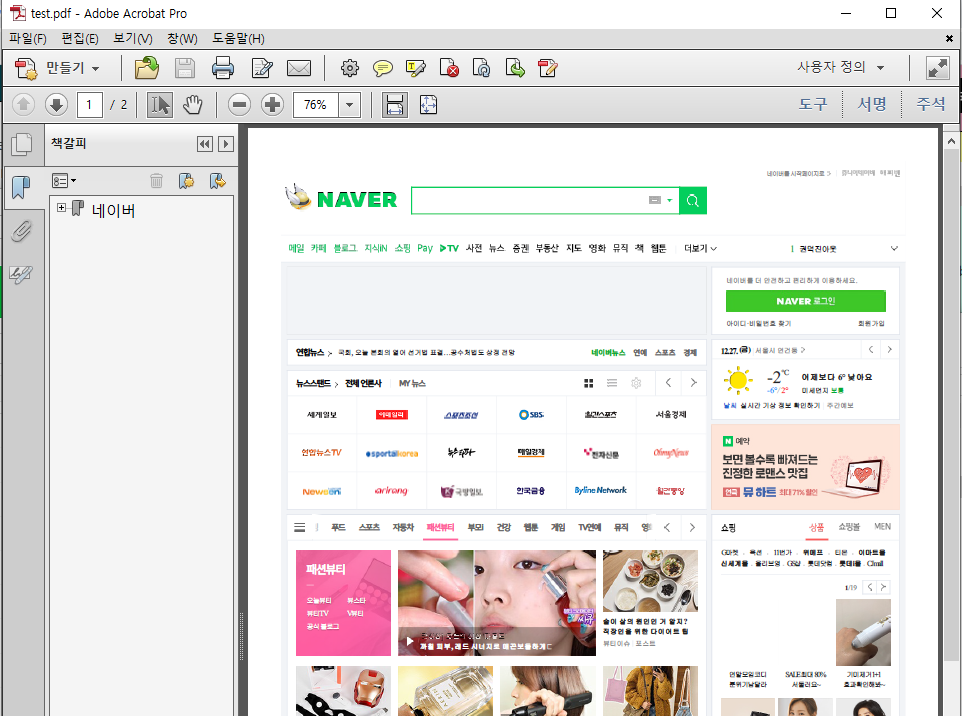Image resolution: width=962 pixels, height=716 pixels.
Task: Go to next page arrow
Action: tap(56, 105)
